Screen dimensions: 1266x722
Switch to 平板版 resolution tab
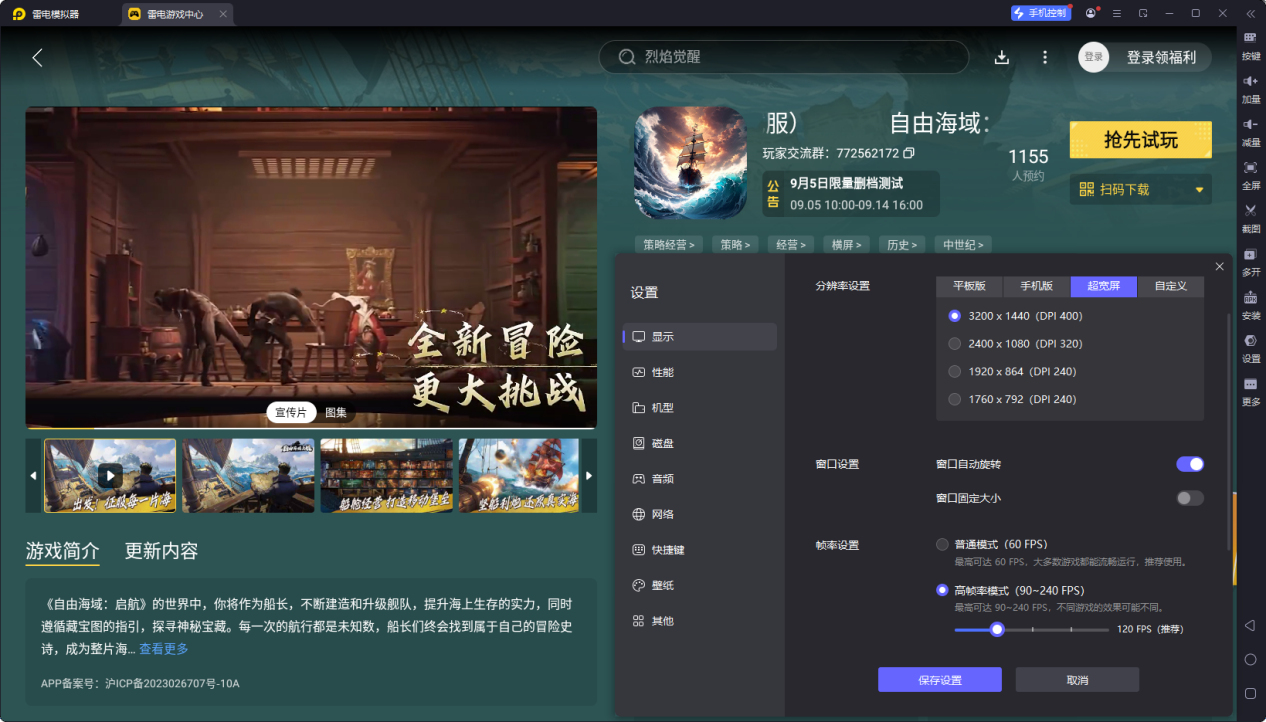[x=969, y=286]
